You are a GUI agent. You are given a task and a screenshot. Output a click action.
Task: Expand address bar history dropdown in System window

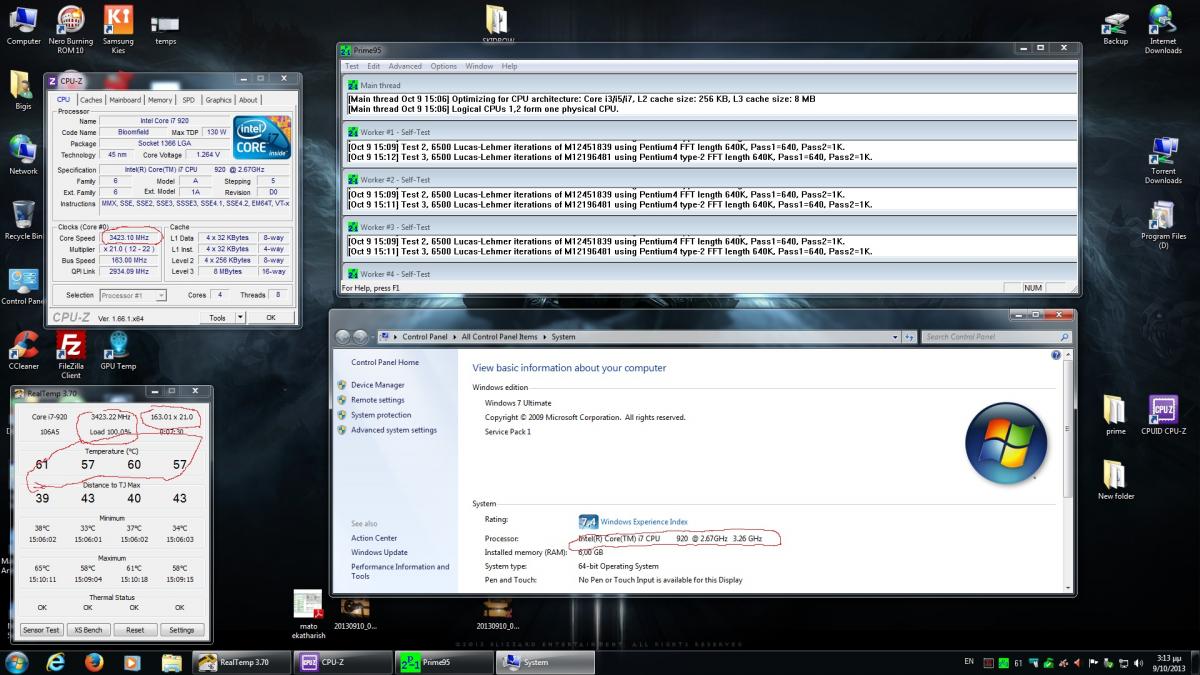pos(897,337)
